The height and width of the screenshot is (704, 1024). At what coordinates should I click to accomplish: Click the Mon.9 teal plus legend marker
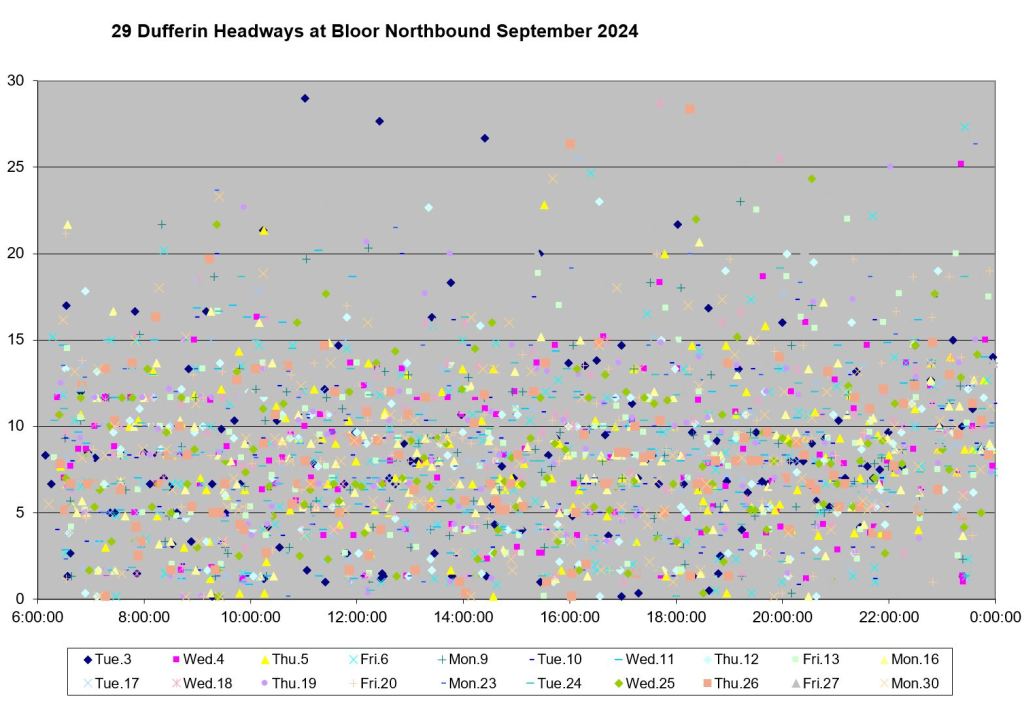442,659
